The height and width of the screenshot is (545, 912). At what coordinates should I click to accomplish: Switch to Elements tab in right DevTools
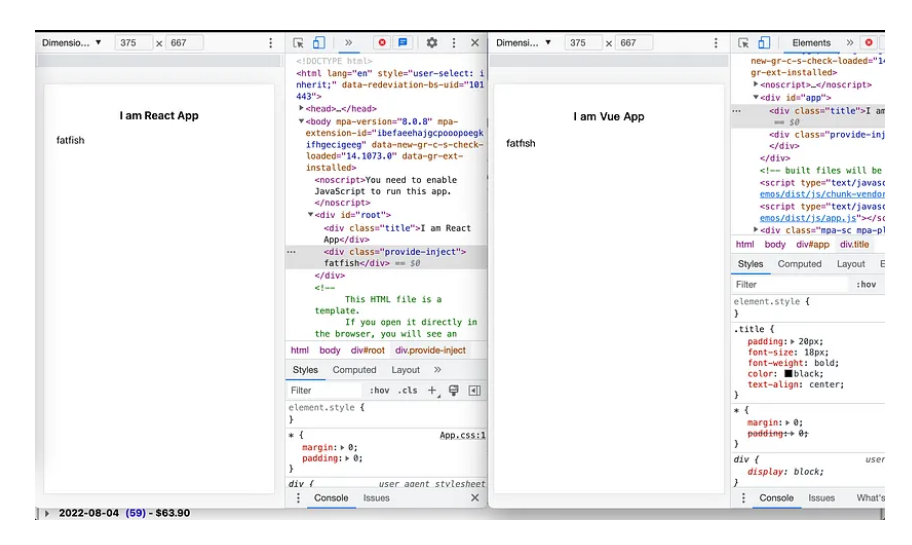811,42
